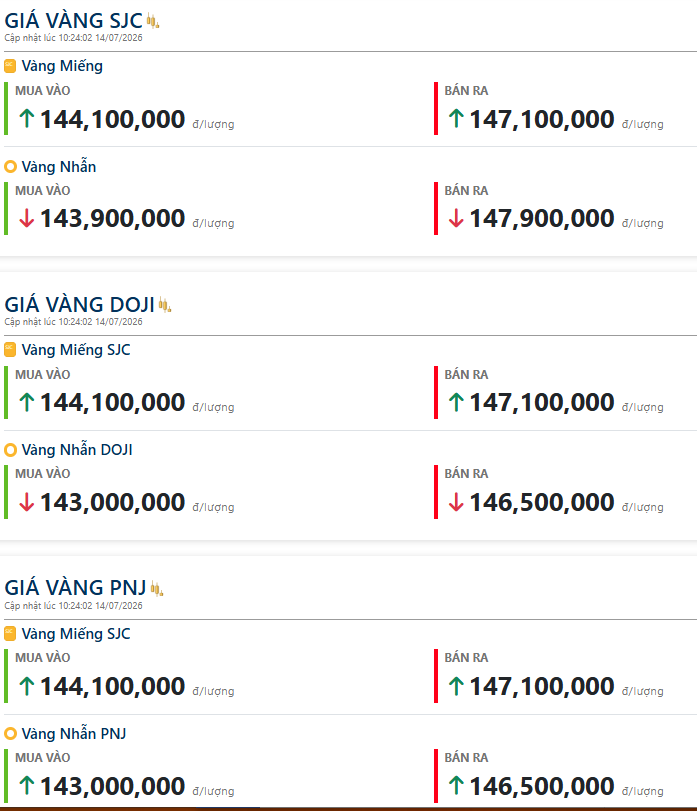This screenshot has width=697, height=811.
Task: Open the chart icon beside GIÁ VÀNG SJC
Action: pyautogui.click(x=153, y=21)
